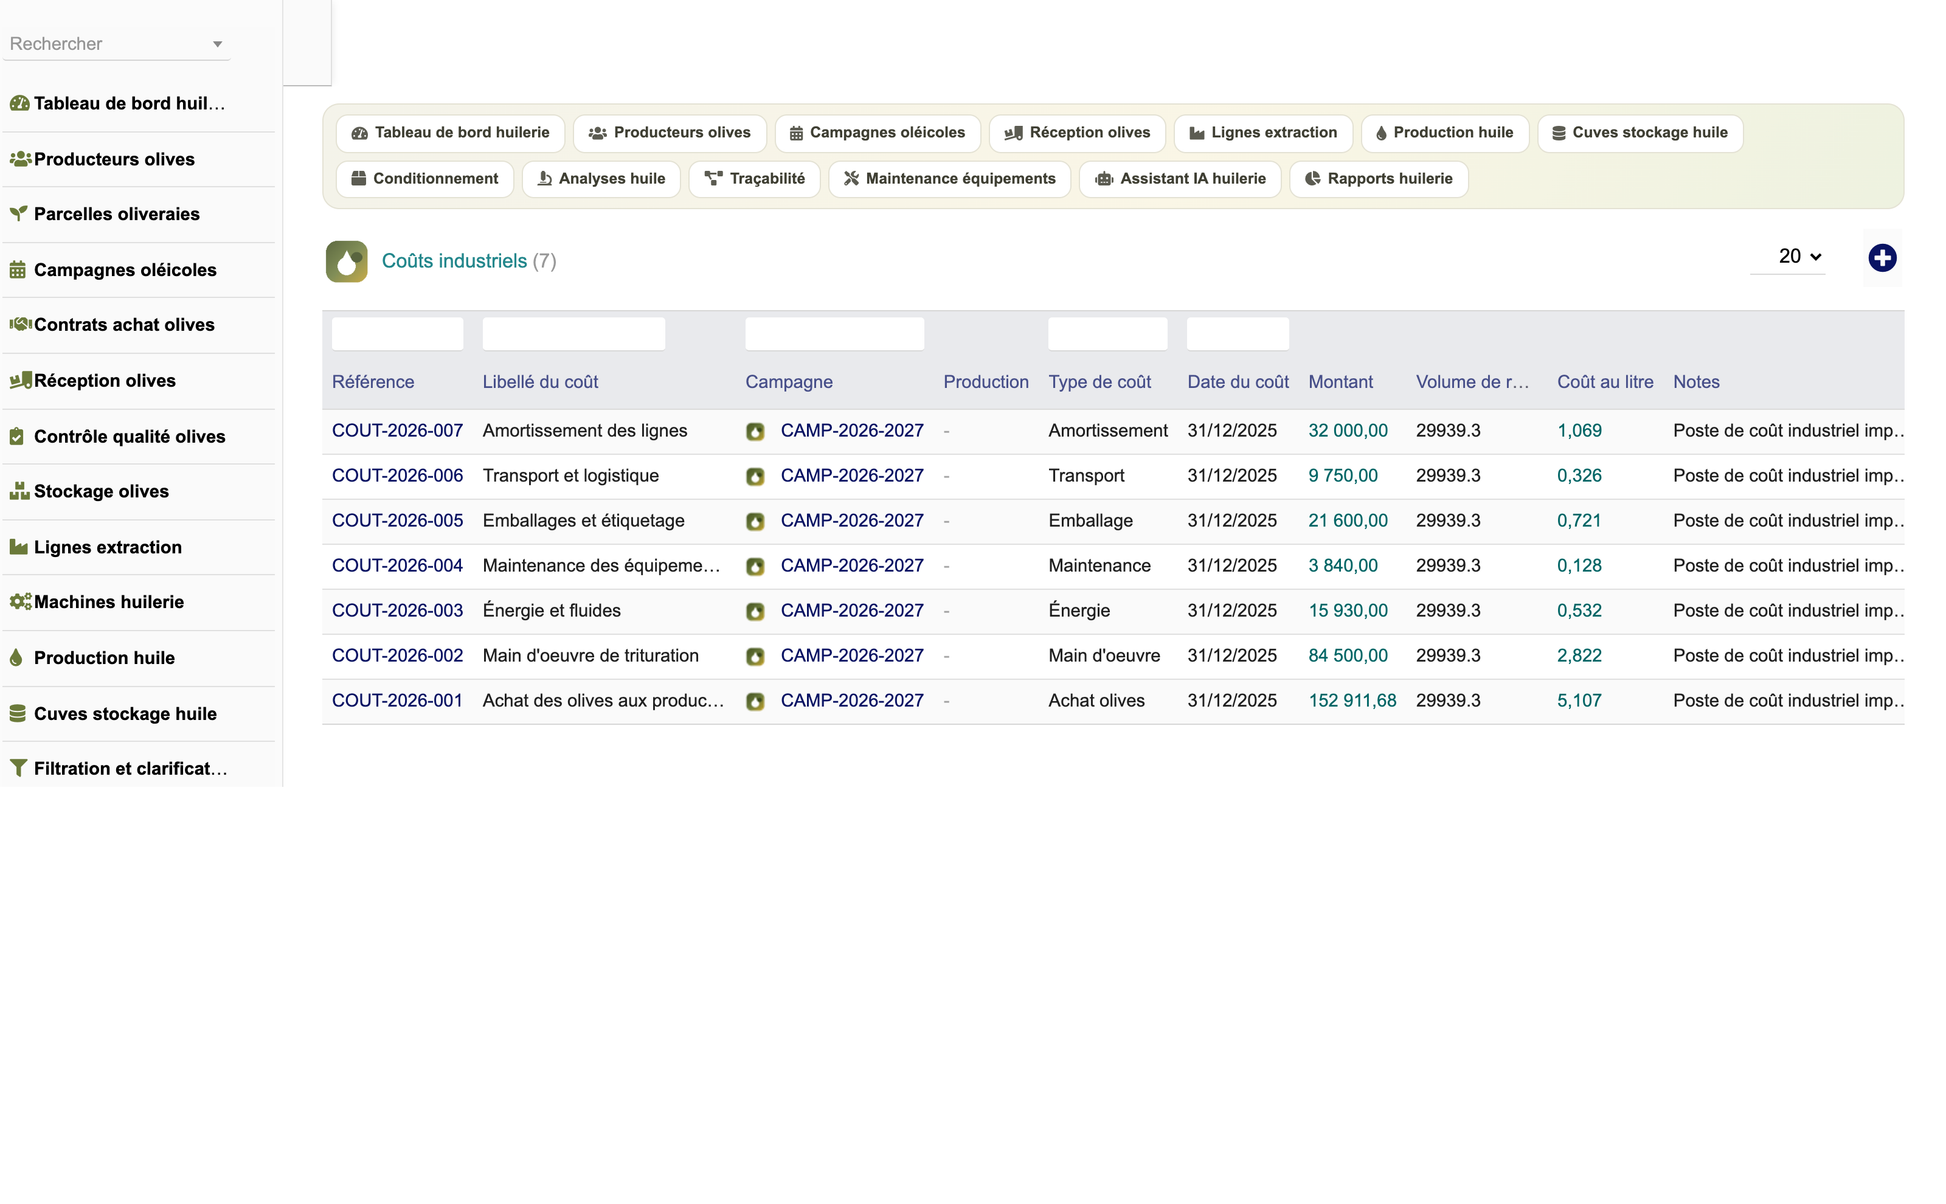Click campaign icon in COUT-2026-005 row
This screenshot has width=1946, height=1204.
(755, 522)
